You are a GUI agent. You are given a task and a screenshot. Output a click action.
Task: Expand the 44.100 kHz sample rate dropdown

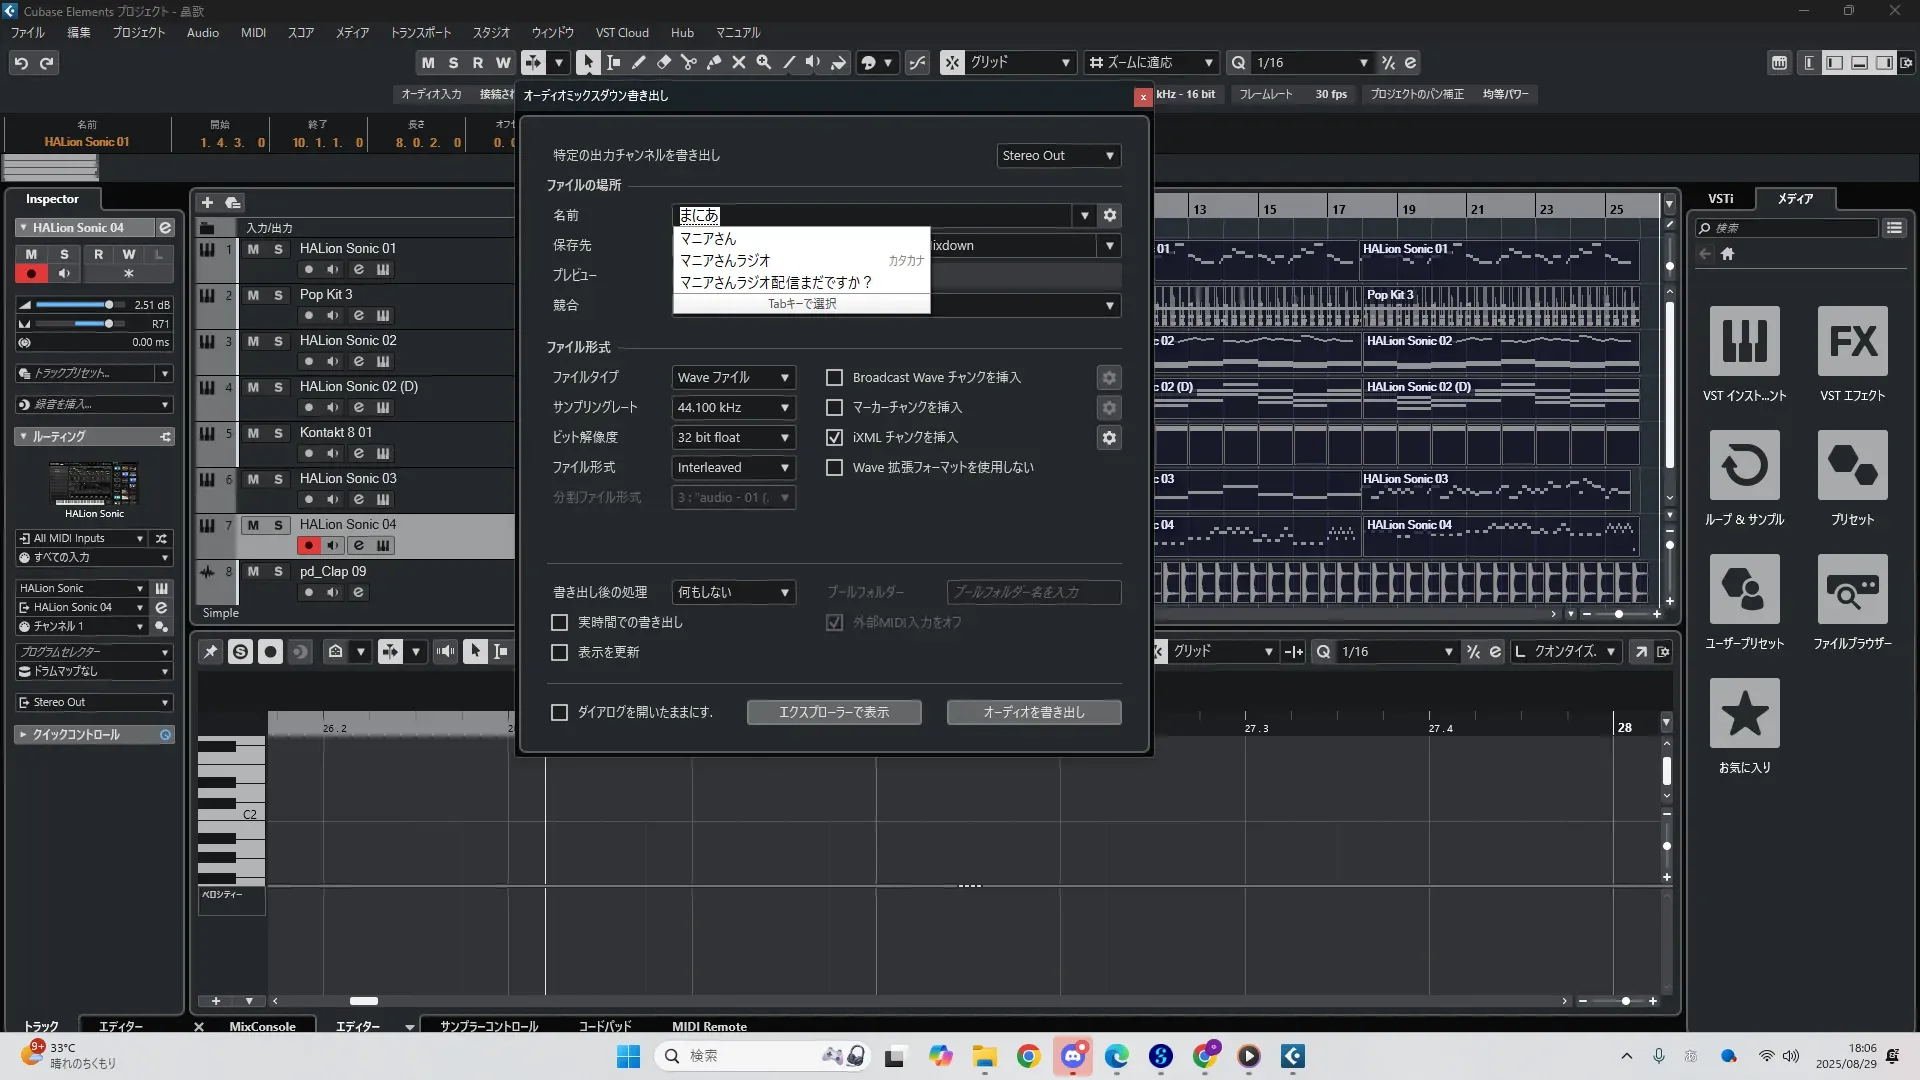[x=733, y=408]
